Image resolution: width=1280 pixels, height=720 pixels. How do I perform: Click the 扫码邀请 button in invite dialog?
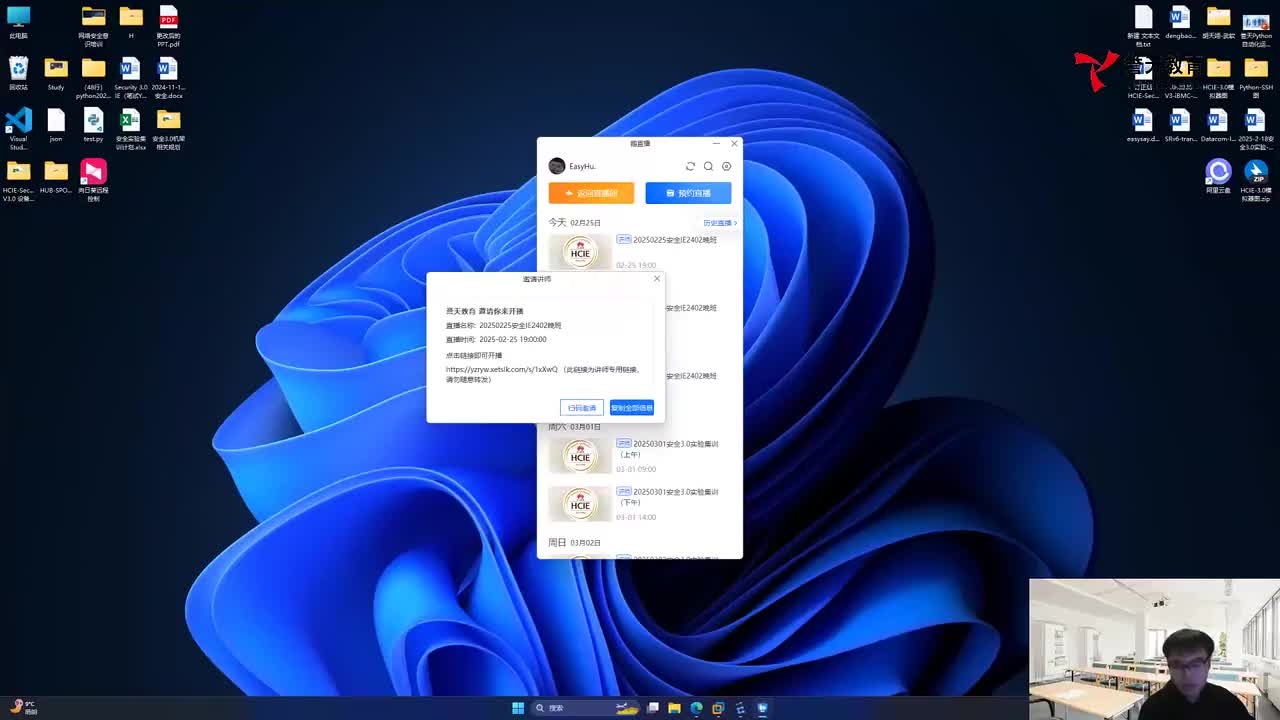point(582,408)
